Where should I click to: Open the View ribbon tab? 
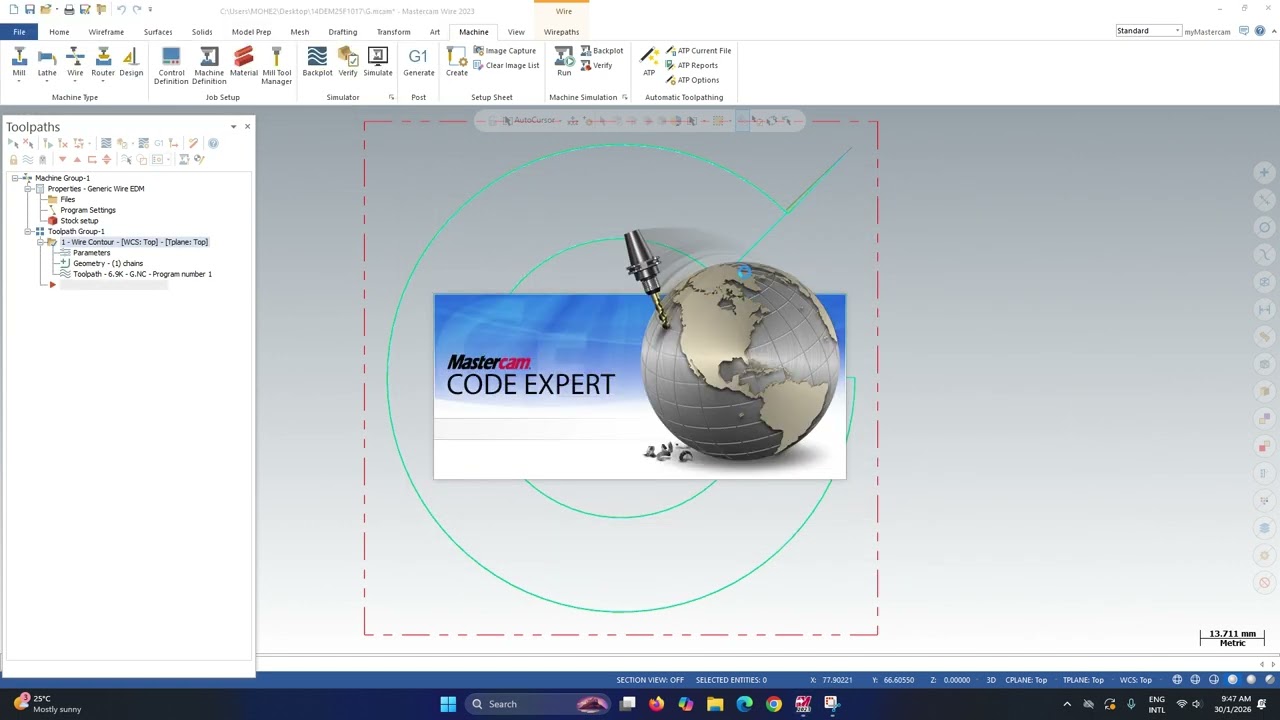(x=516, y=32)
